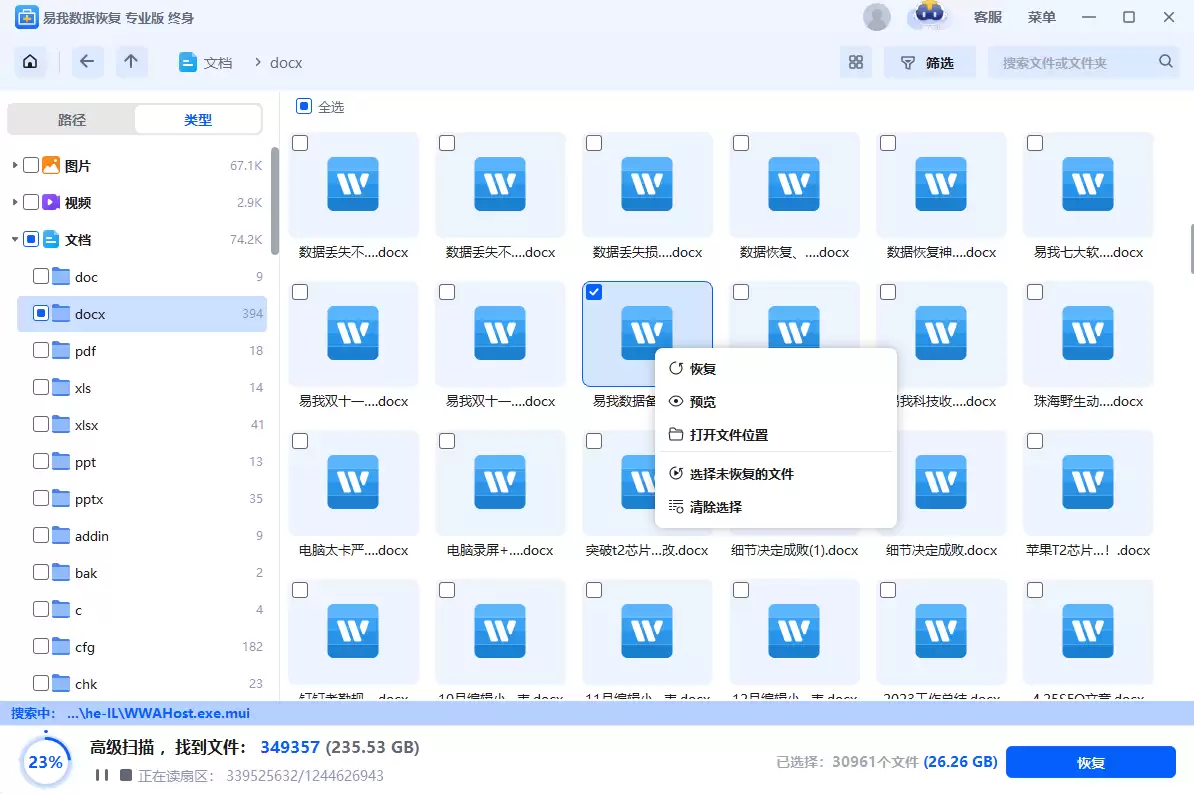Open the 筛选 filter tool
Screen dimensions: 1194x794
[929, 61]
